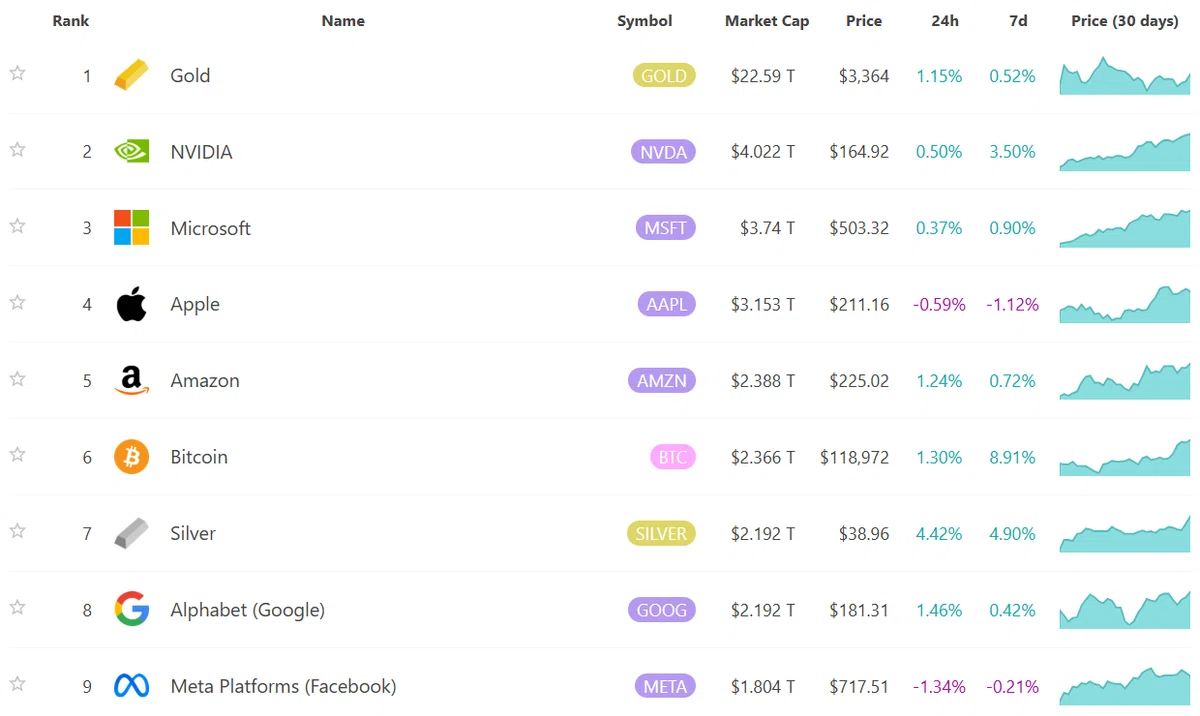This screenshot has width=1200, height=716.
Task: Click the Amazon logo icon
Action: (131, 381)
